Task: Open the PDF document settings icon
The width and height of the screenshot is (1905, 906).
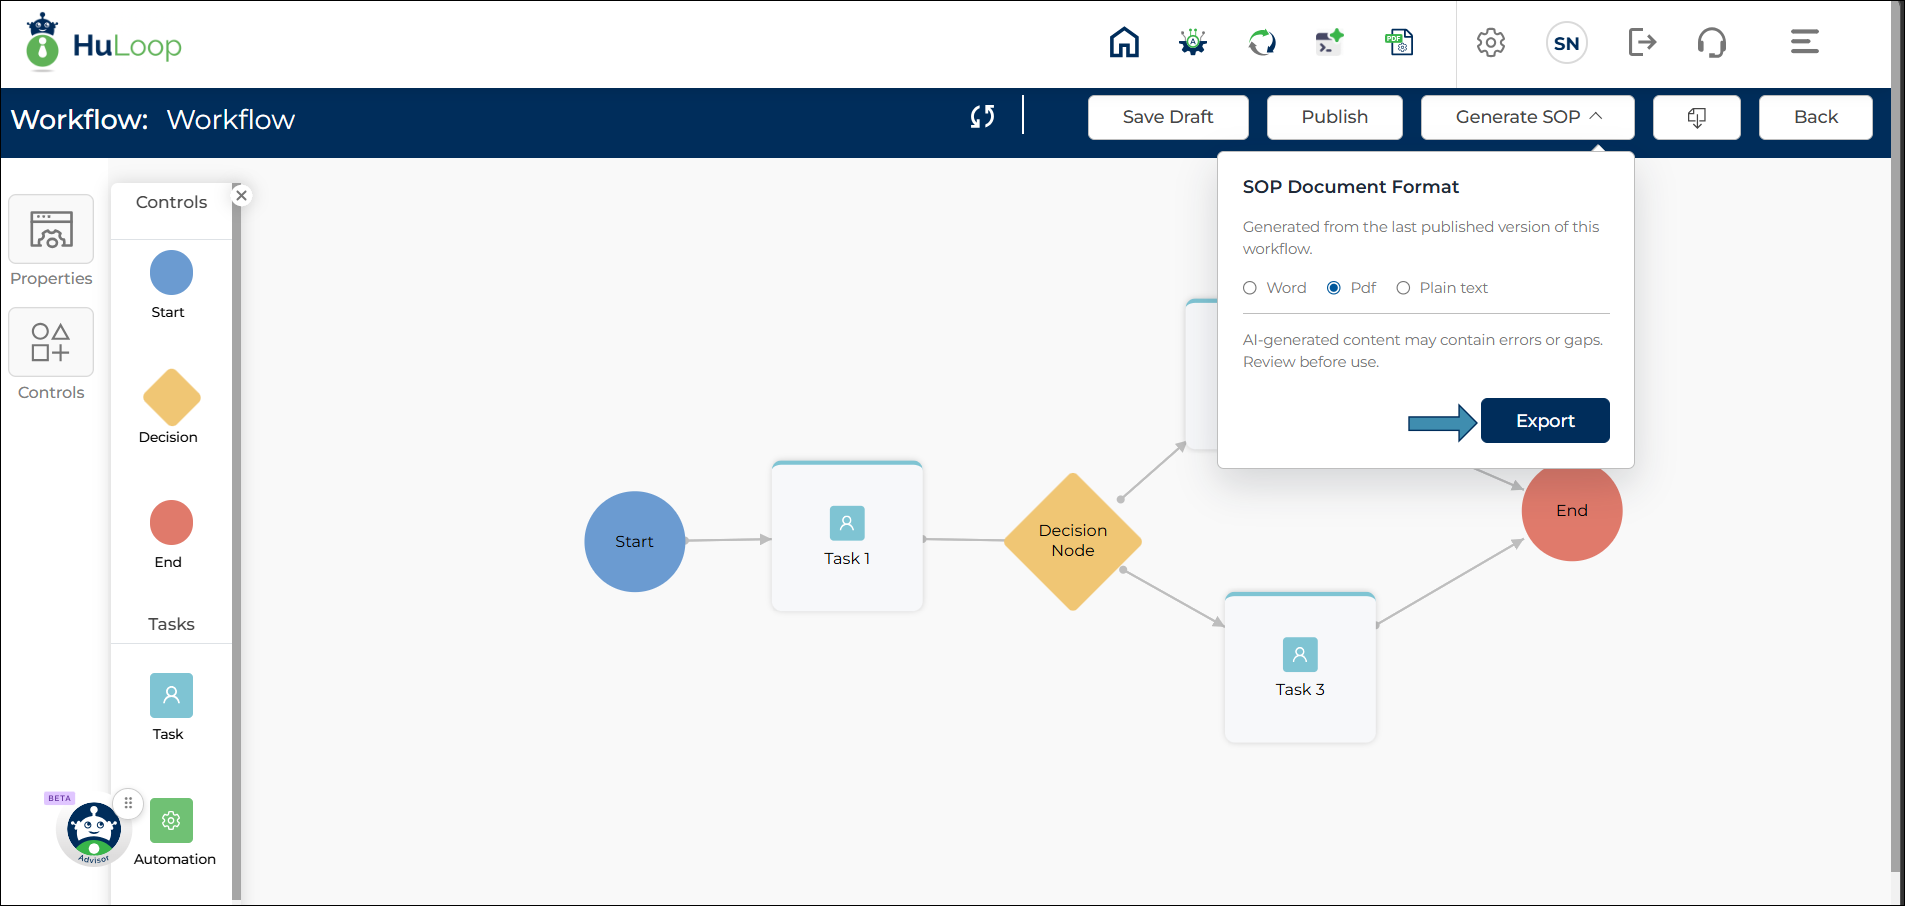Action: (1399, 43)
